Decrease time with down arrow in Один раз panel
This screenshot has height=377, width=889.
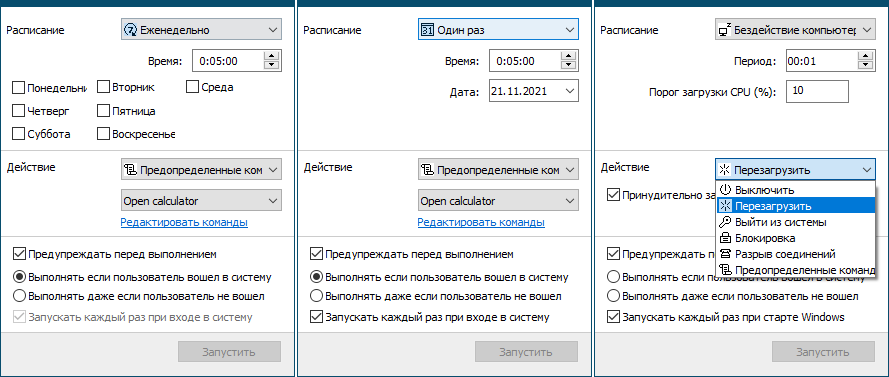[x=570, y=66]
